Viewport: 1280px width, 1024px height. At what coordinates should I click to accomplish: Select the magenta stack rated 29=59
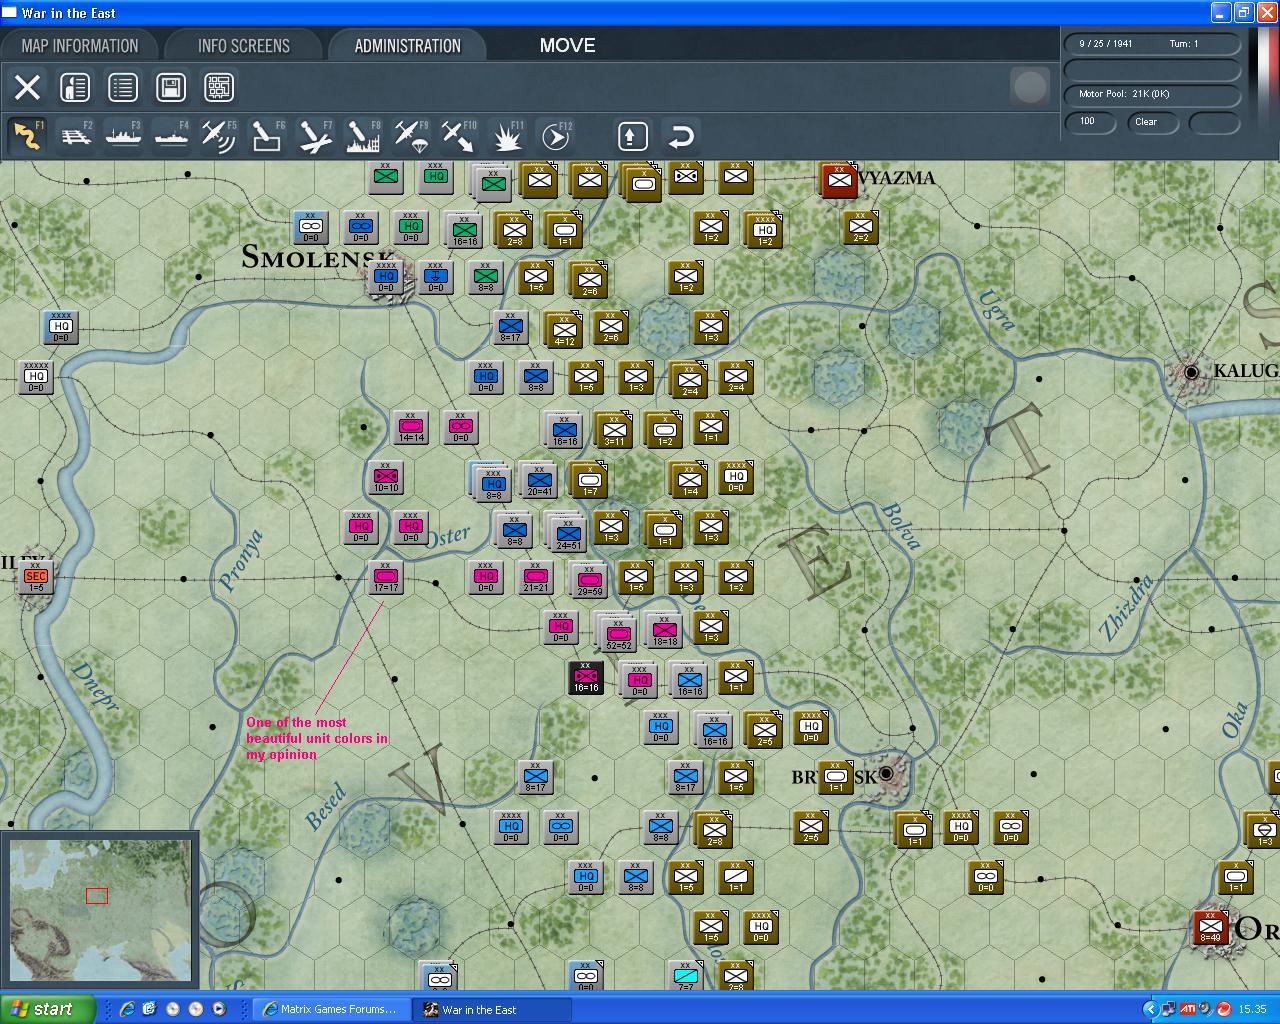(x=590, y=581)
